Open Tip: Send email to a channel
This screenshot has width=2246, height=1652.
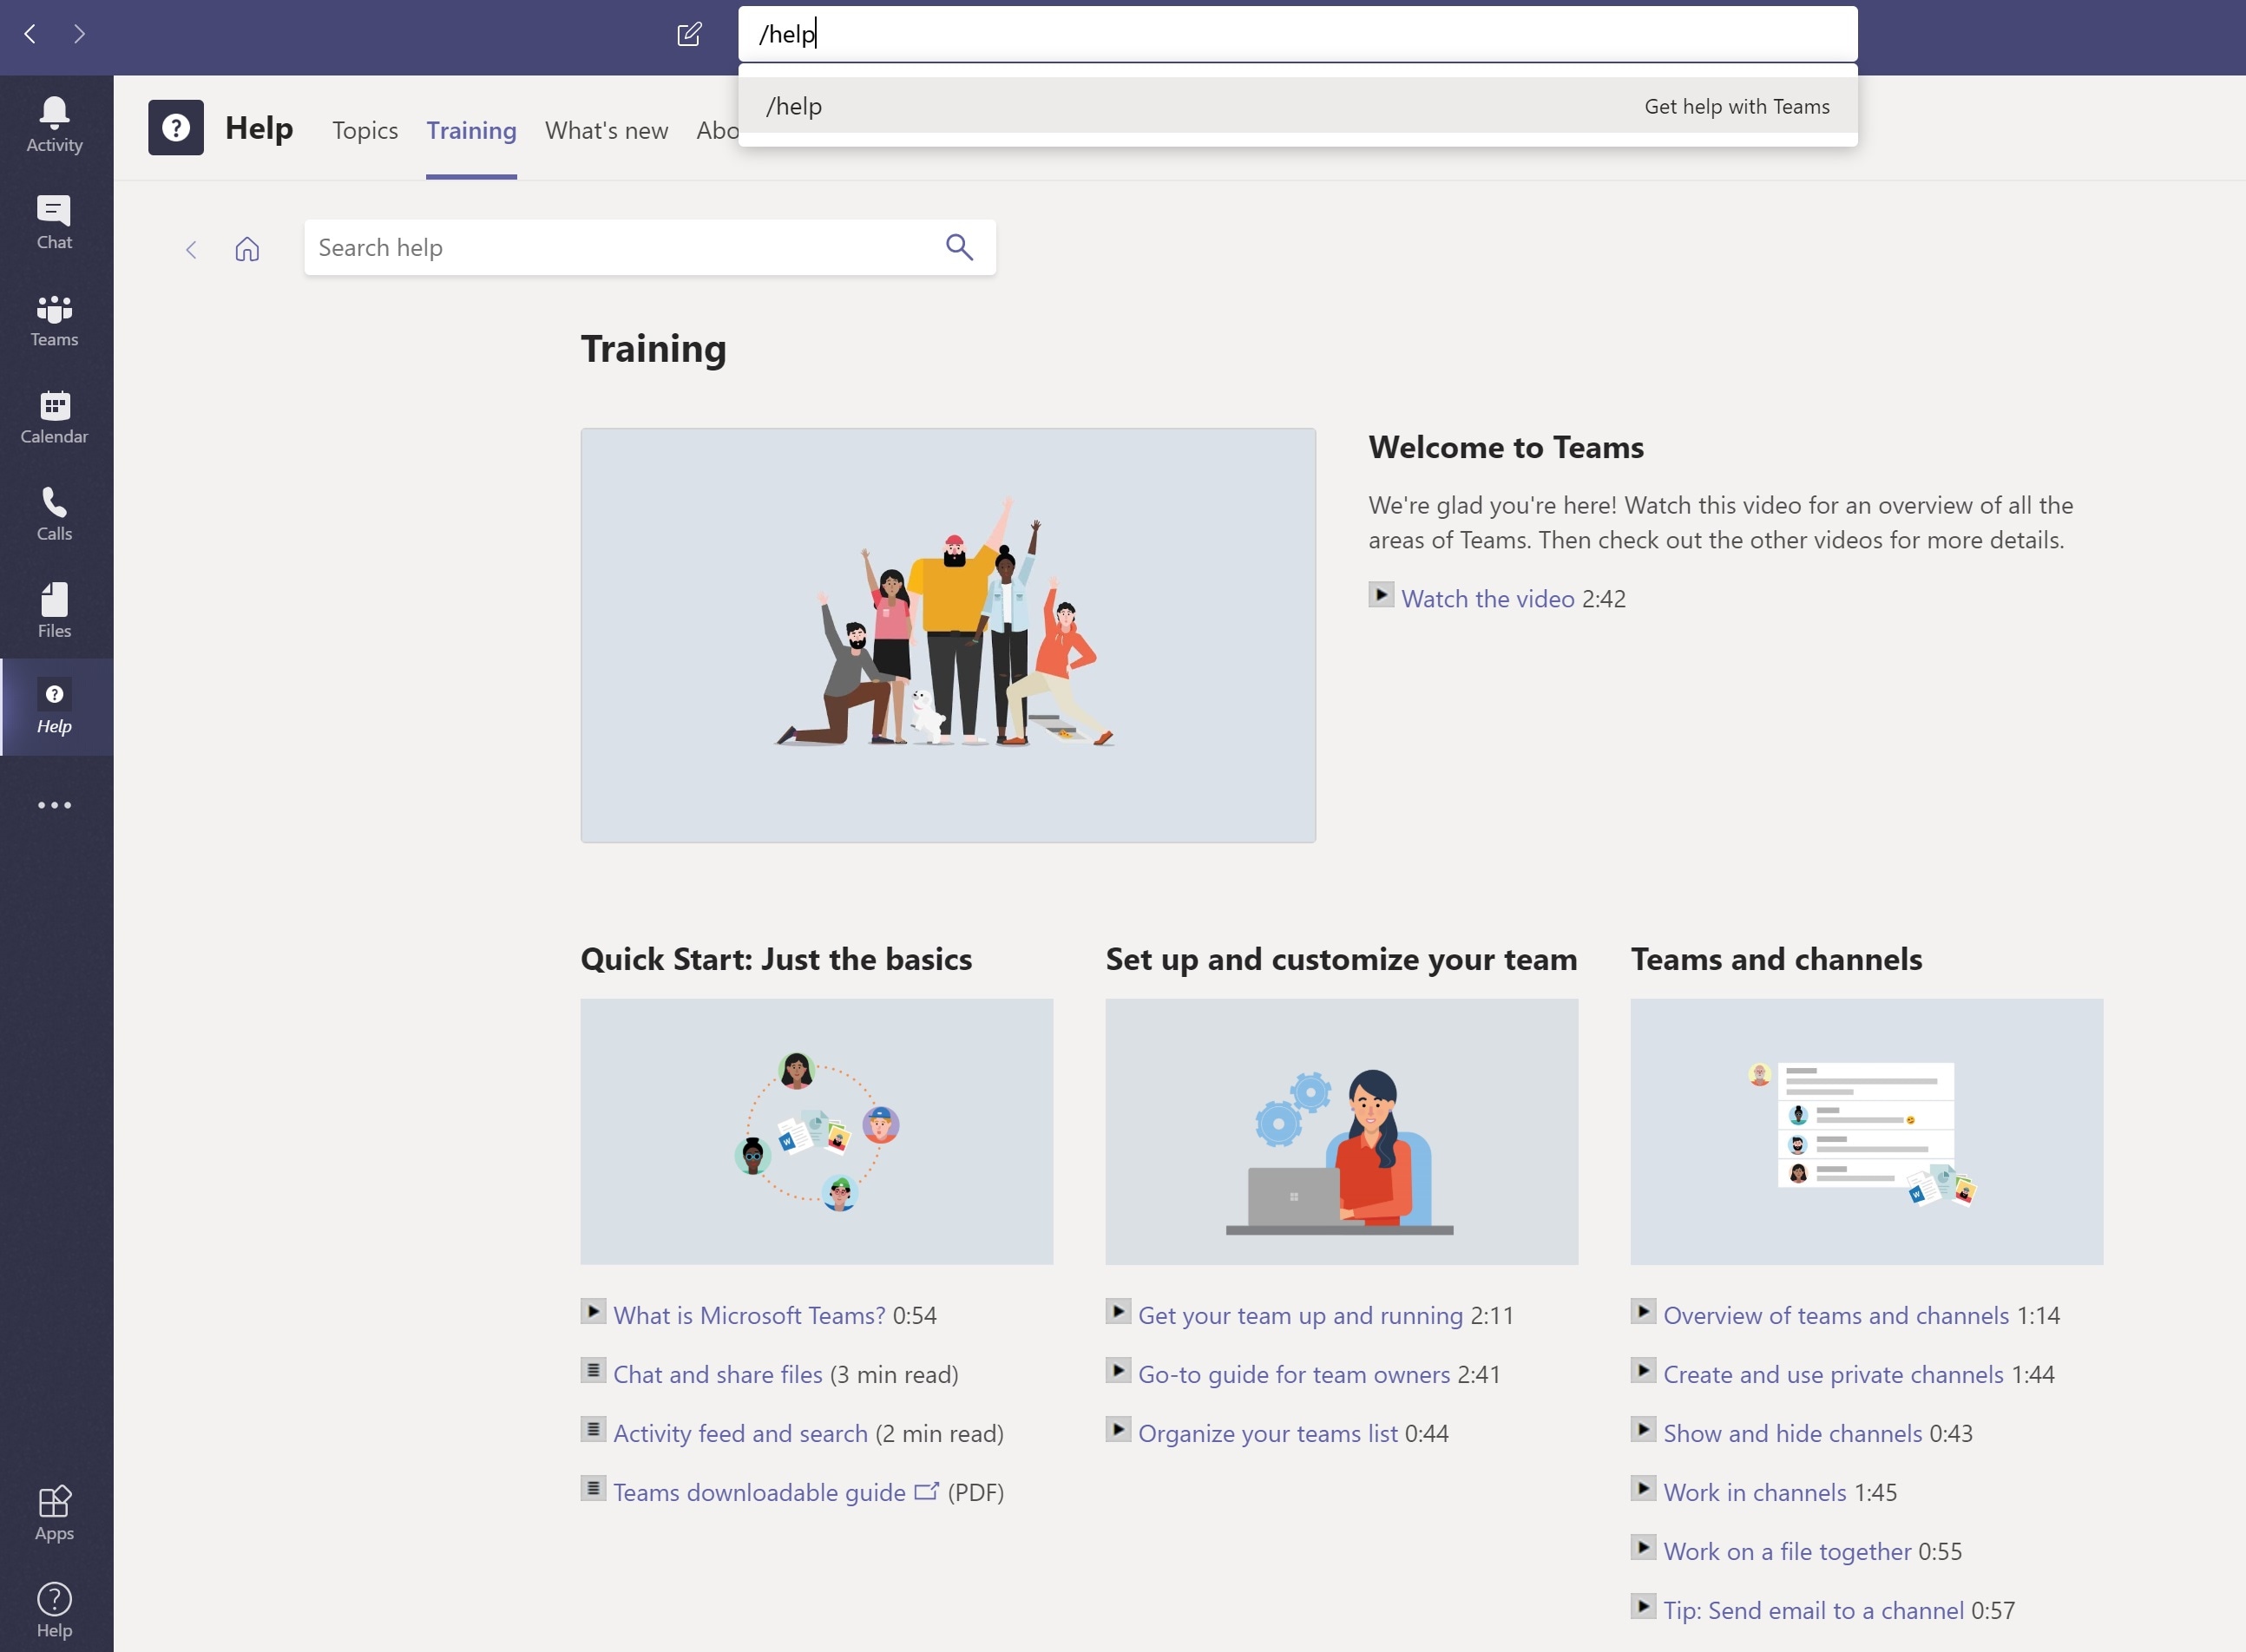(x=1814, y=1610)
